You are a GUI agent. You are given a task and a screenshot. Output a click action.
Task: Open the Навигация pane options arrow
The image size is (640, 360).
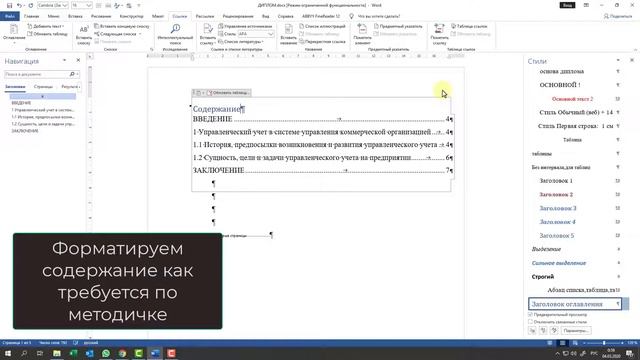[64, 60]
